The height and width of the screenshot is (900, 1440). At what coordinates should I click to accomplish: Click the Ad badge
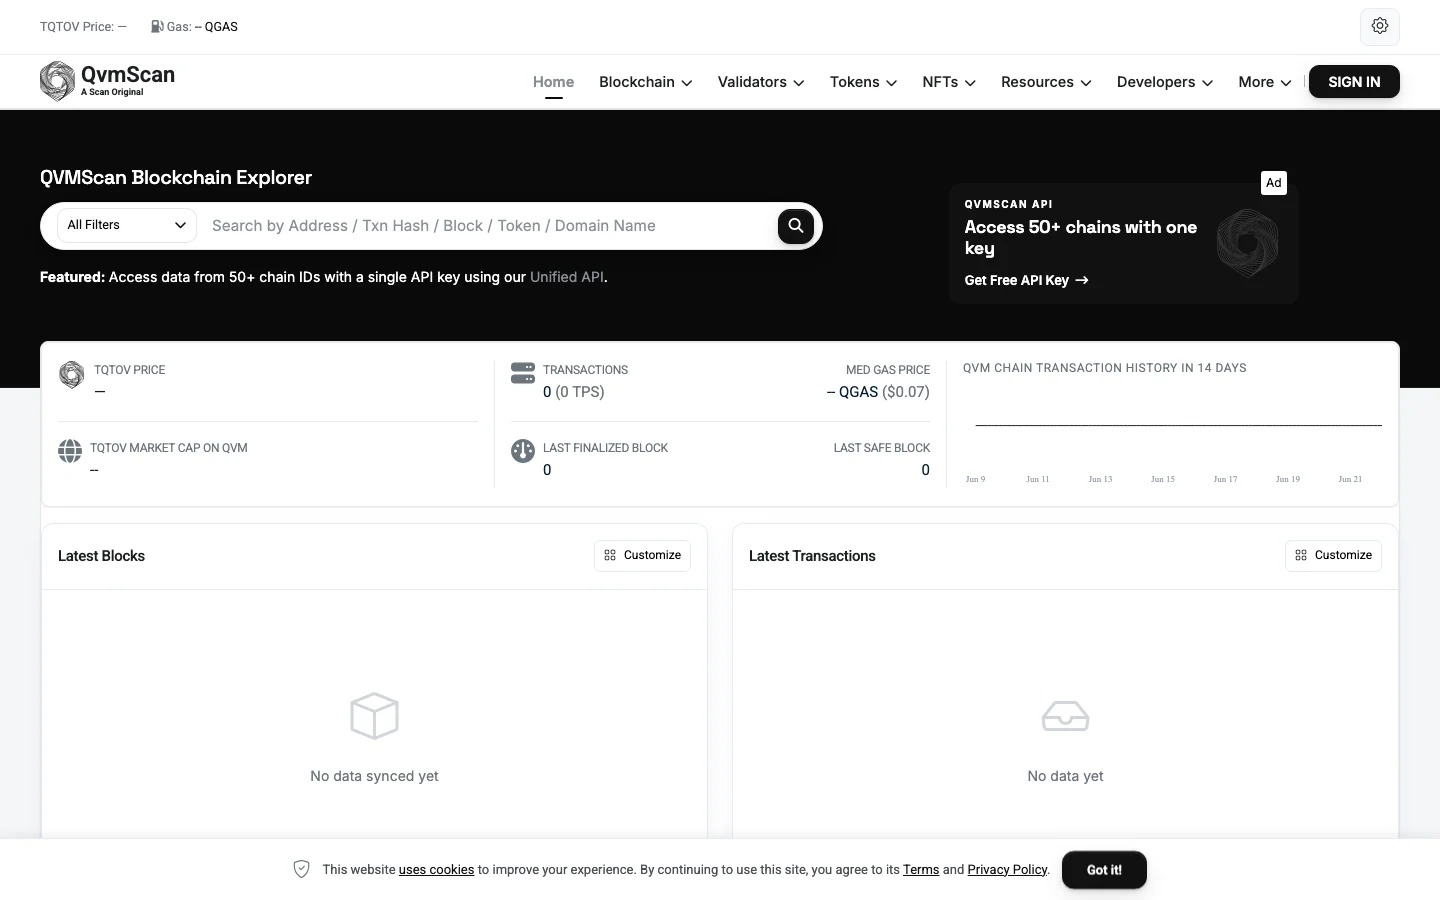[1273, 183]
